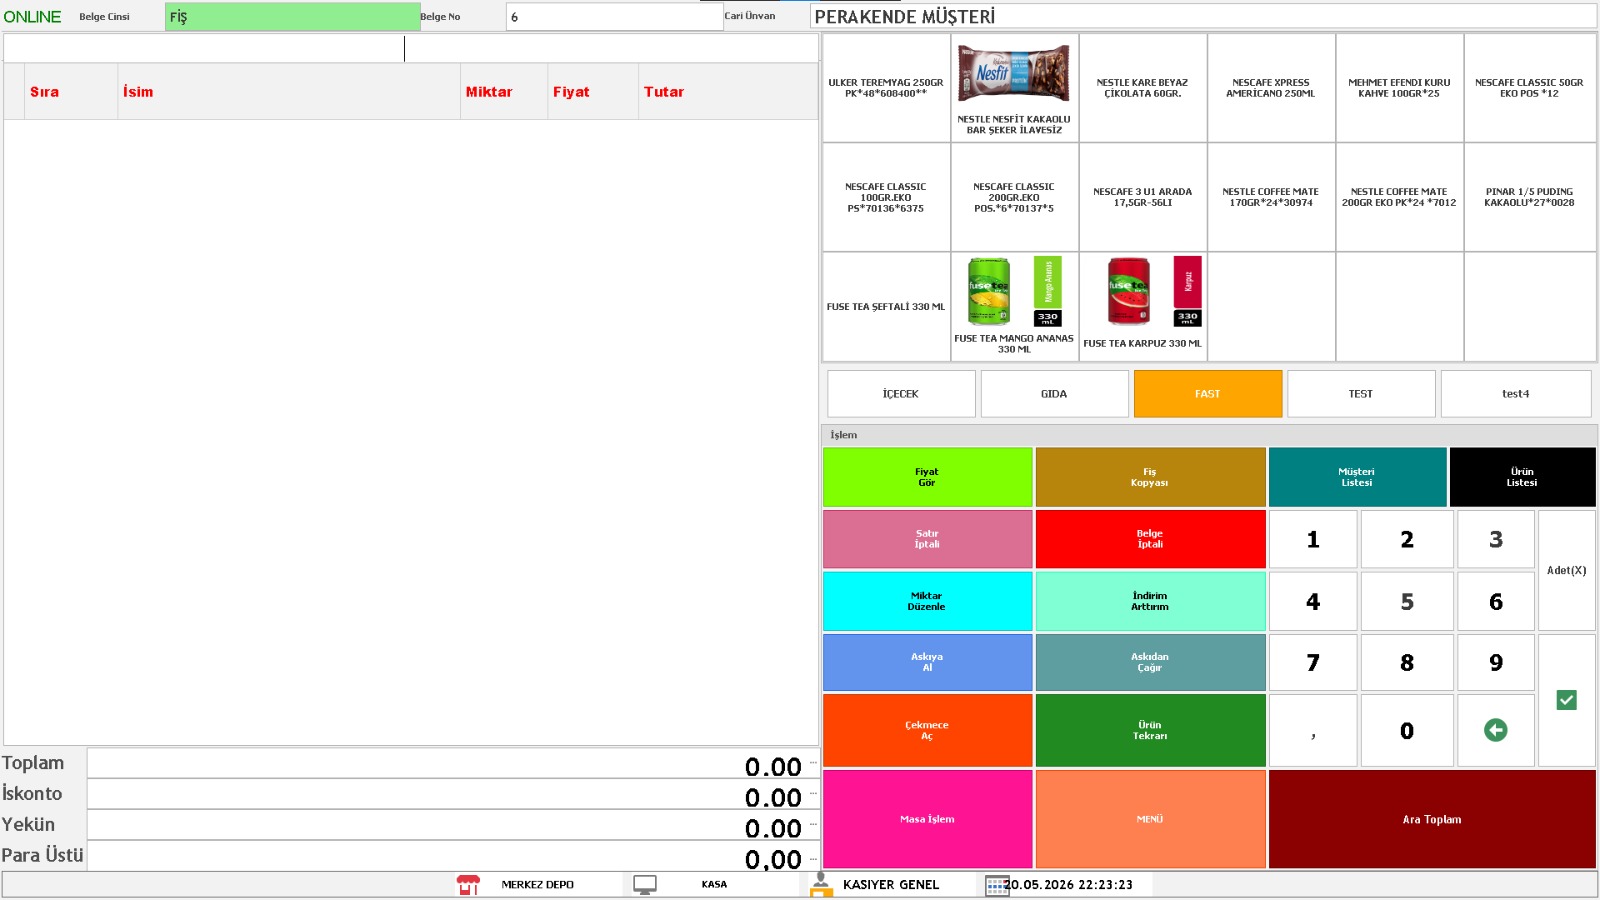Tap keypad digit 5
This screenshot has width=1600, height=900.
1407,601
